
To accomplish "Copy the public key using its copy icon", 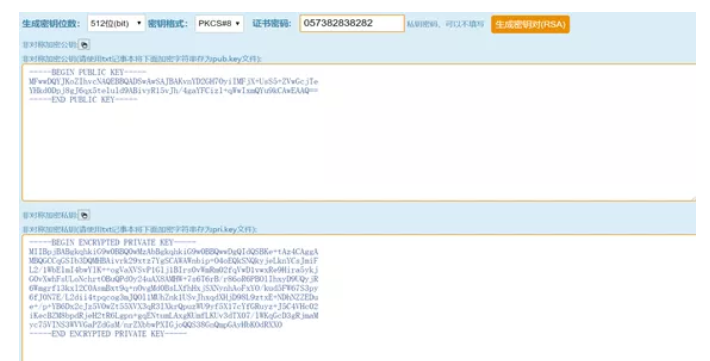I will (x=84, y=44).
